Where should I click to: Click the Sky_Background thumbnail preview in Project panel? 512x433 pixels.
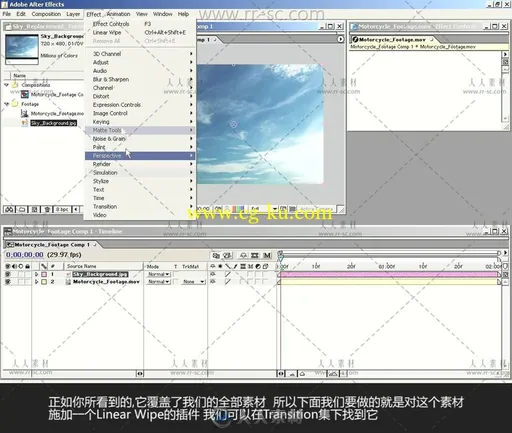(x=22, y=47)
